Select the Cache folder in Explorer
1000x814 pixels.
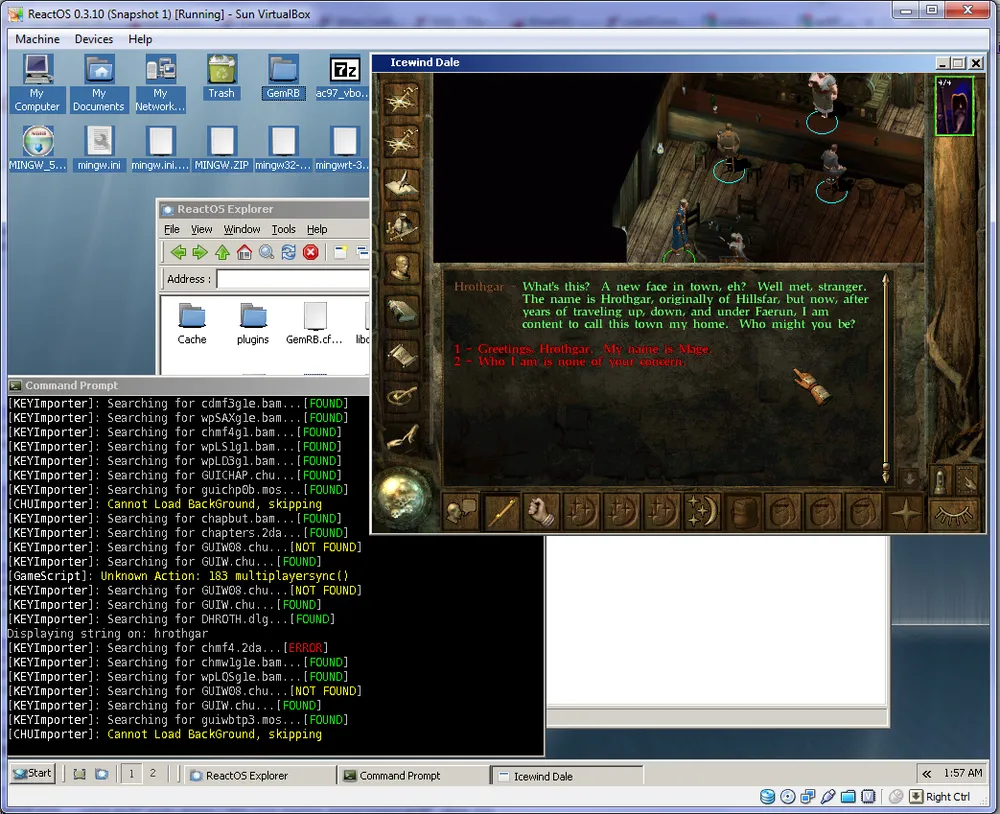click(192, 324)
